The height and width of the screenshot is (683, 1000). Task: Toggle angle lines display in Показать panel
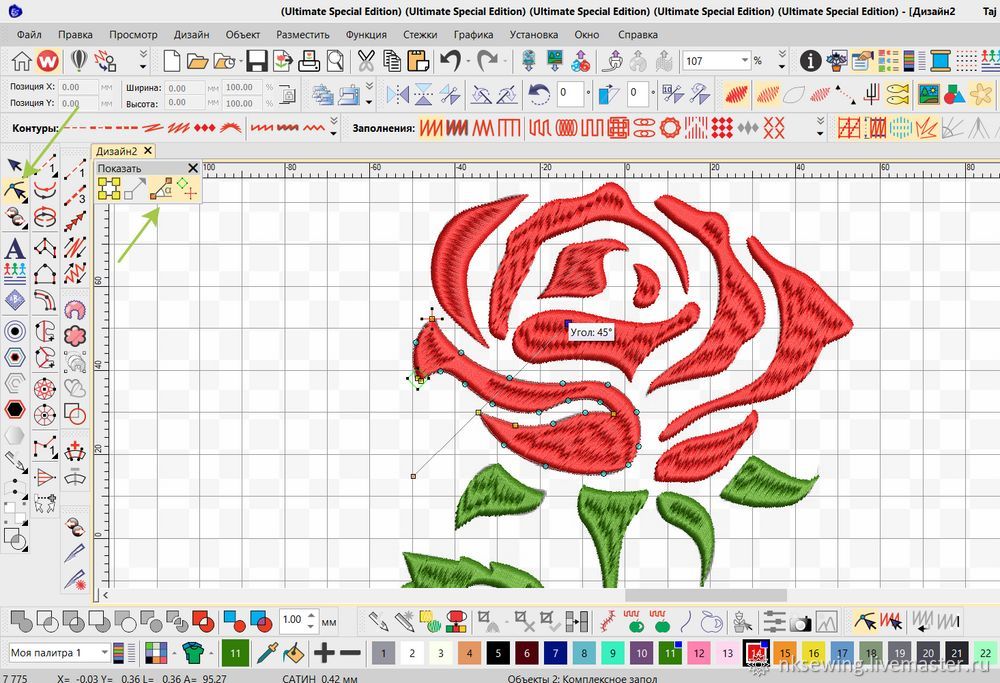tap(160, 187)
